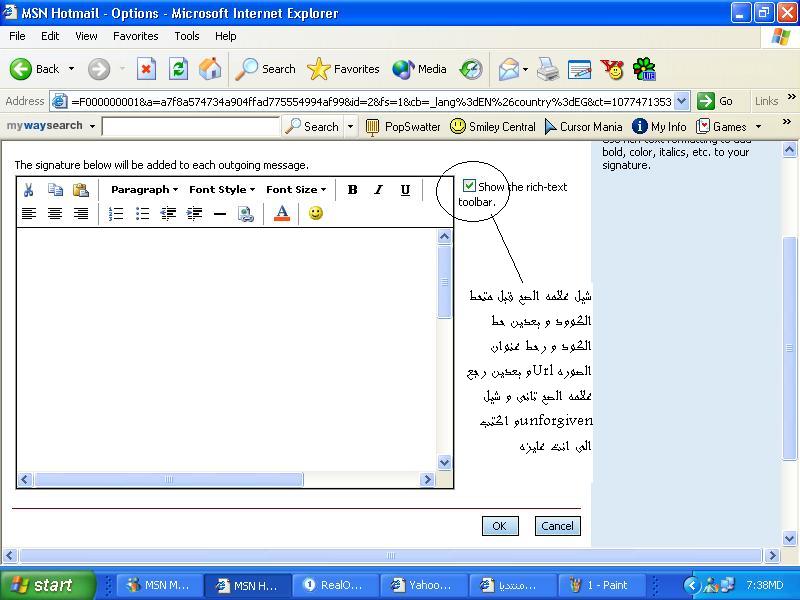Insert a horizontal line
Viewport: 800px width, 600px height.
point(220,214)
